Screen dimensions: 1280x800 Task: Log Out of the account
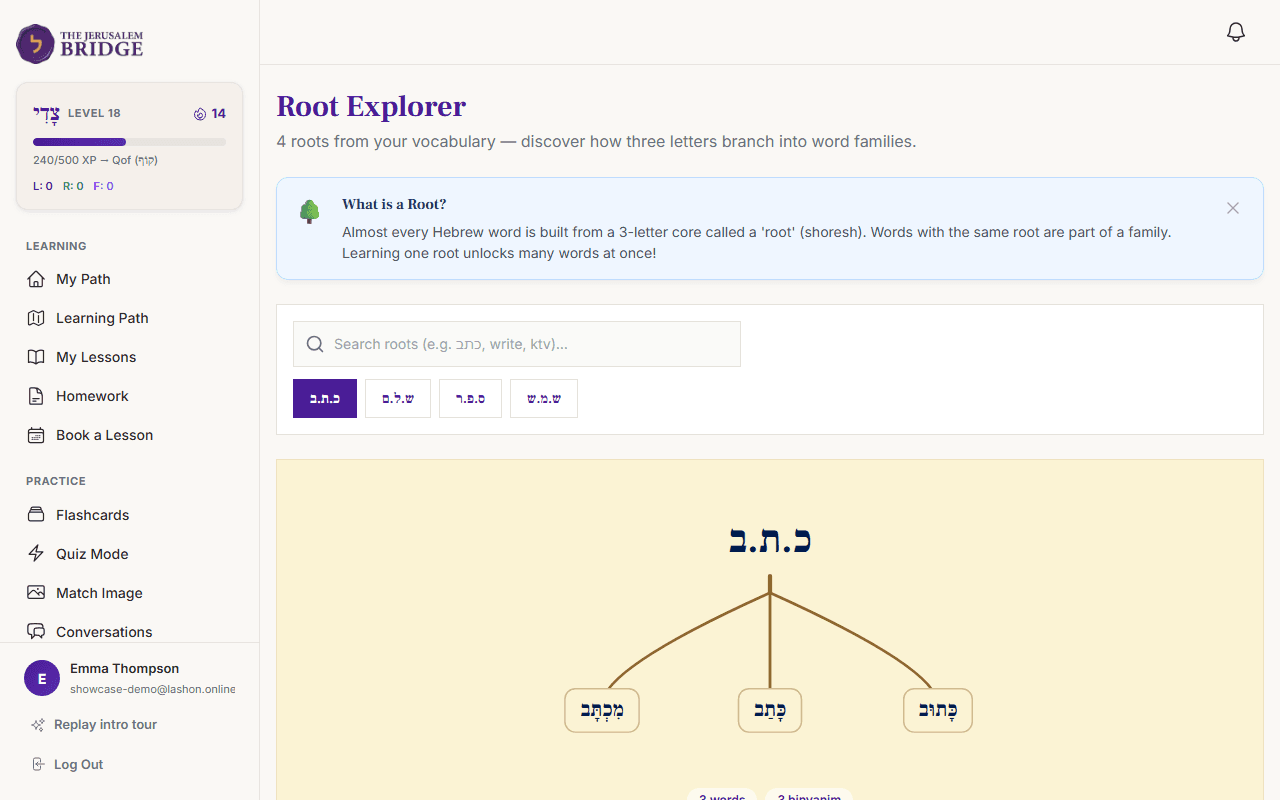tap(76, 764)
